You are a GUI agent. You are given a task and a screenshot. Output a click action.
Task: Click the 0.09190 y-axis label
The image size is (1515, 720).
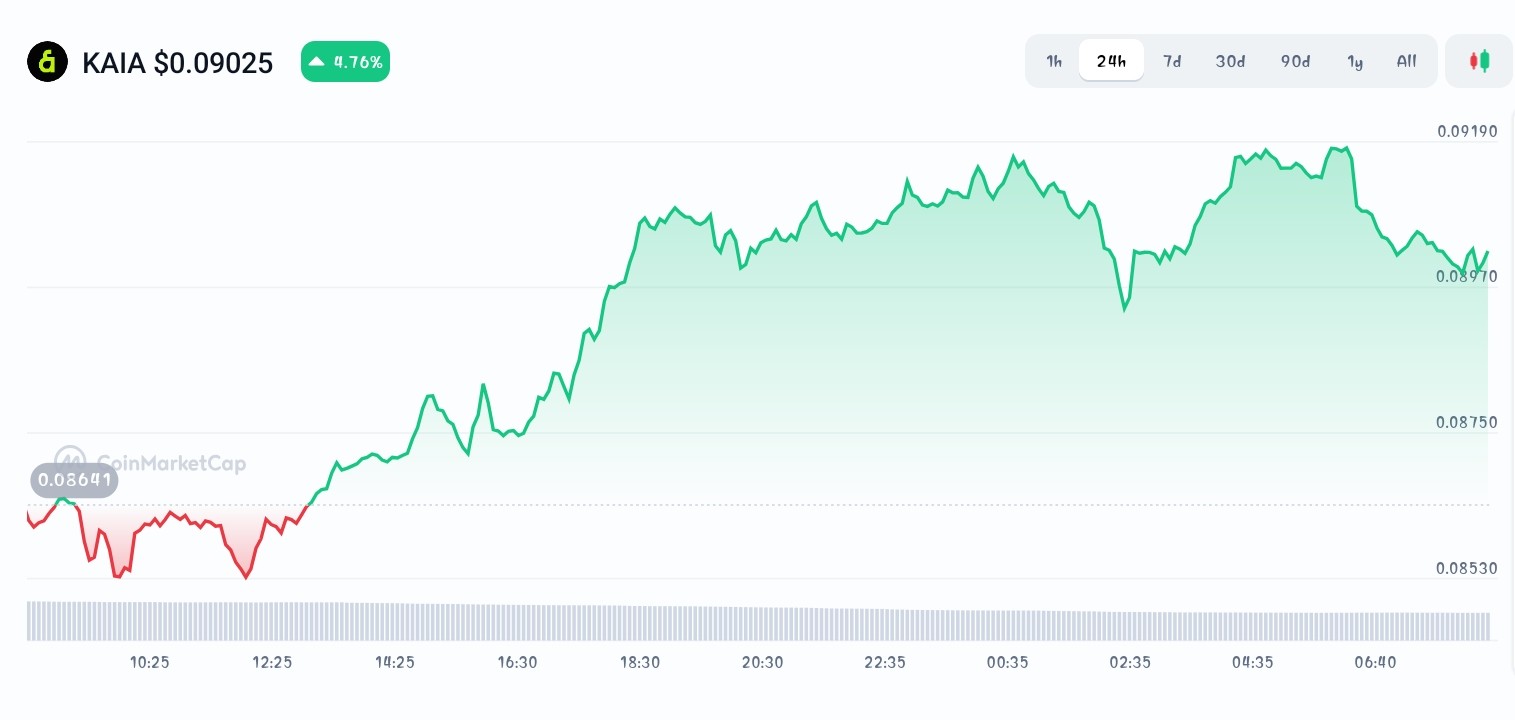[x=1467, y=131]
